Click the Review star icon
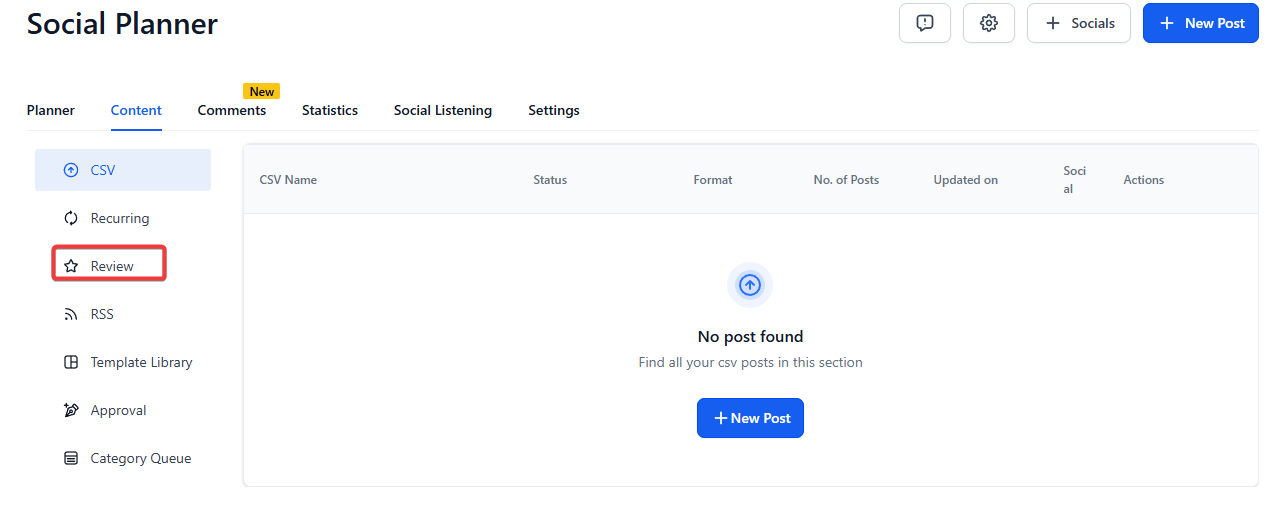The width and height of the screenshot is (1285, 515). pyautogui.click(x=71, y=266)
